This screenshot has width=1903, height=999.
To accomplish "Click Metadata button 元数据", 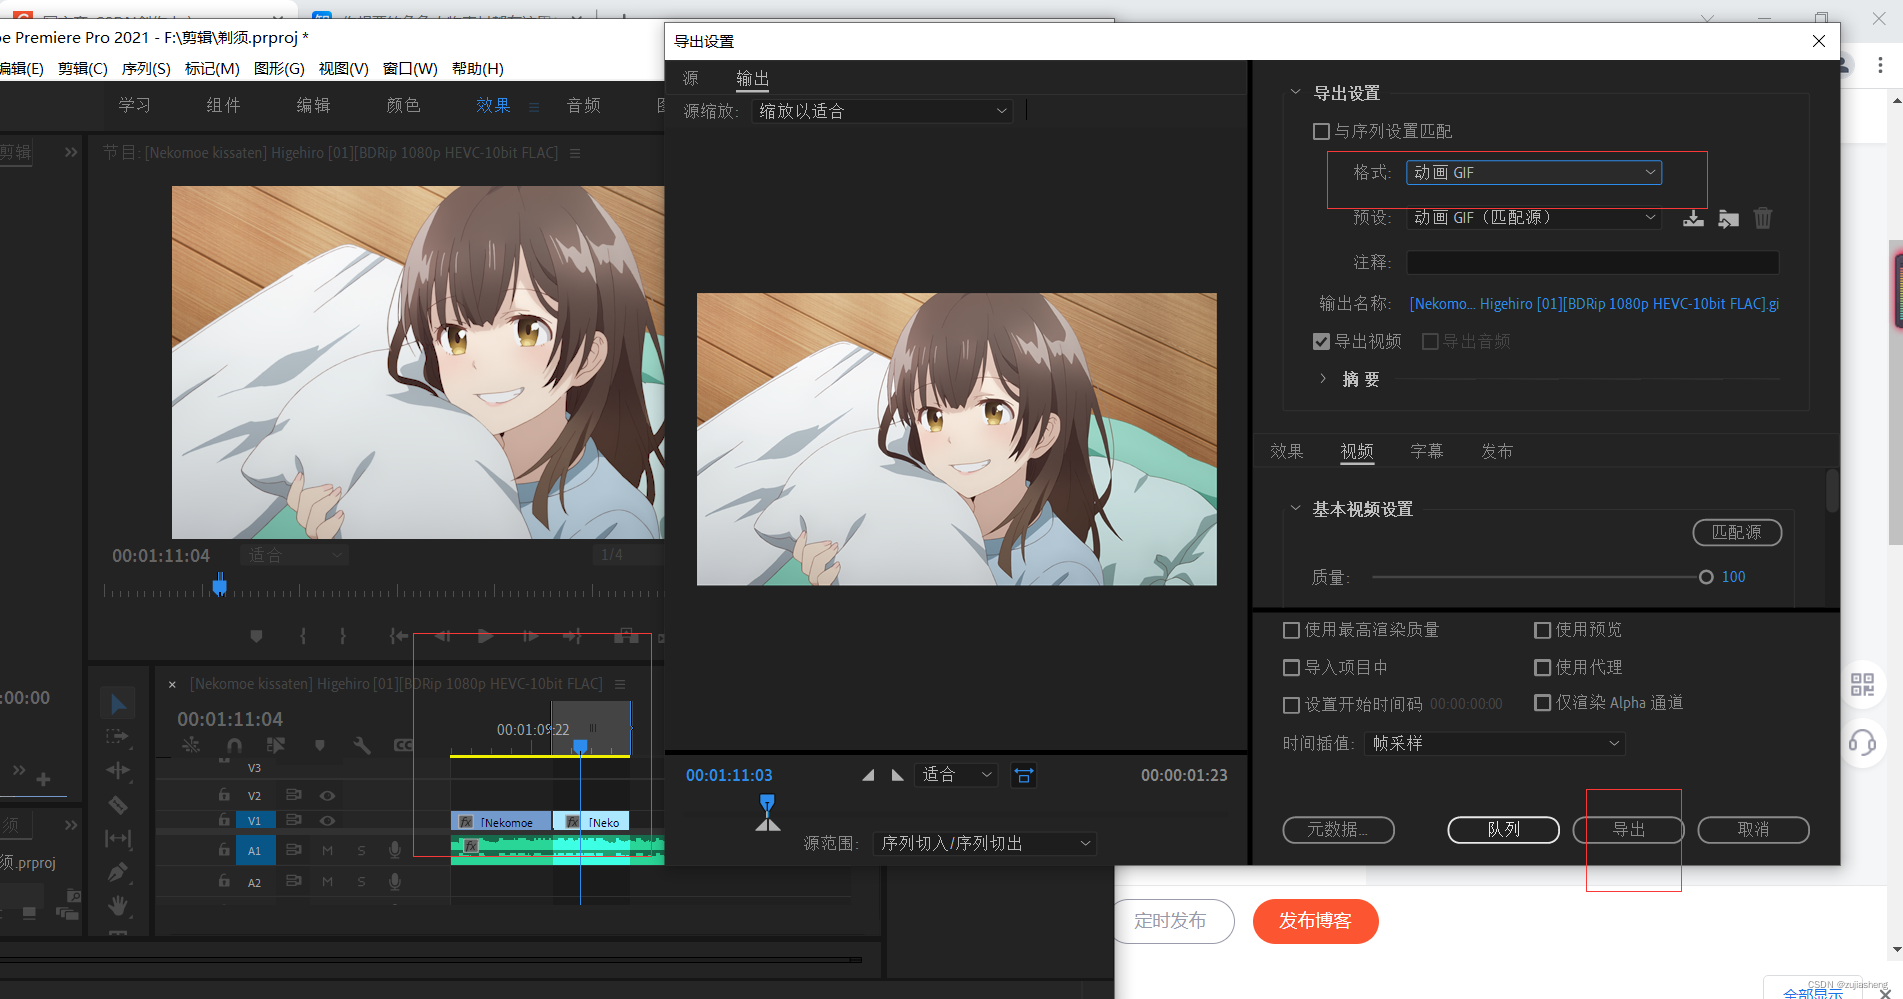I will click(1338, 830).
